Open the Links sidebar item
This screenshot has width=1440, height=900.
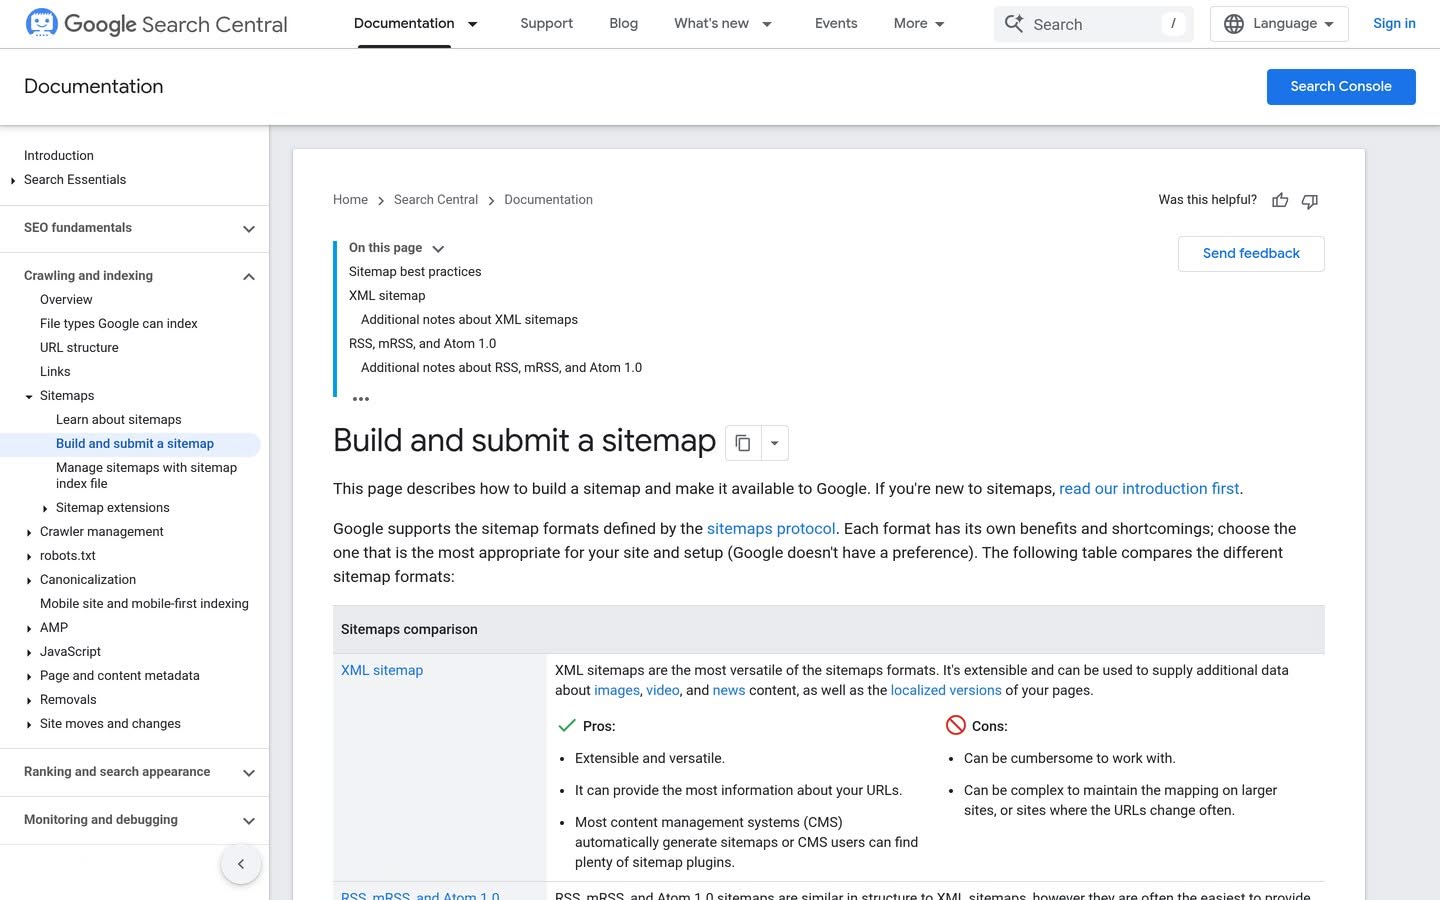click(x=55, y=372)
